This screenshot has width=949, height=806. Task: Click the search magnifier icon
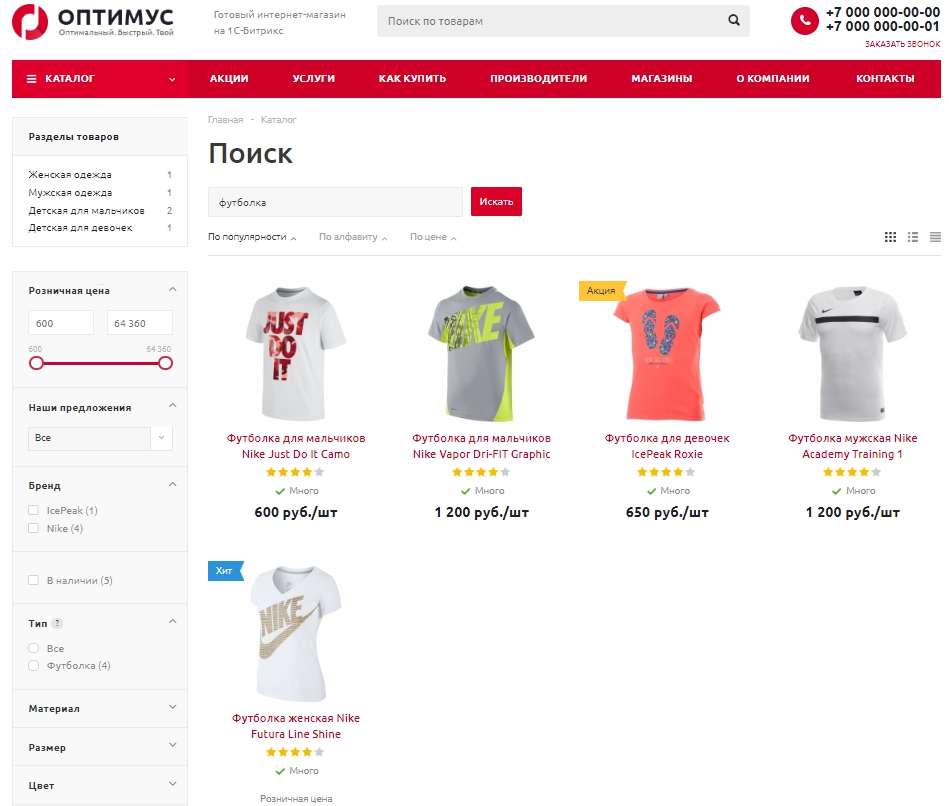tap(734, 21)
